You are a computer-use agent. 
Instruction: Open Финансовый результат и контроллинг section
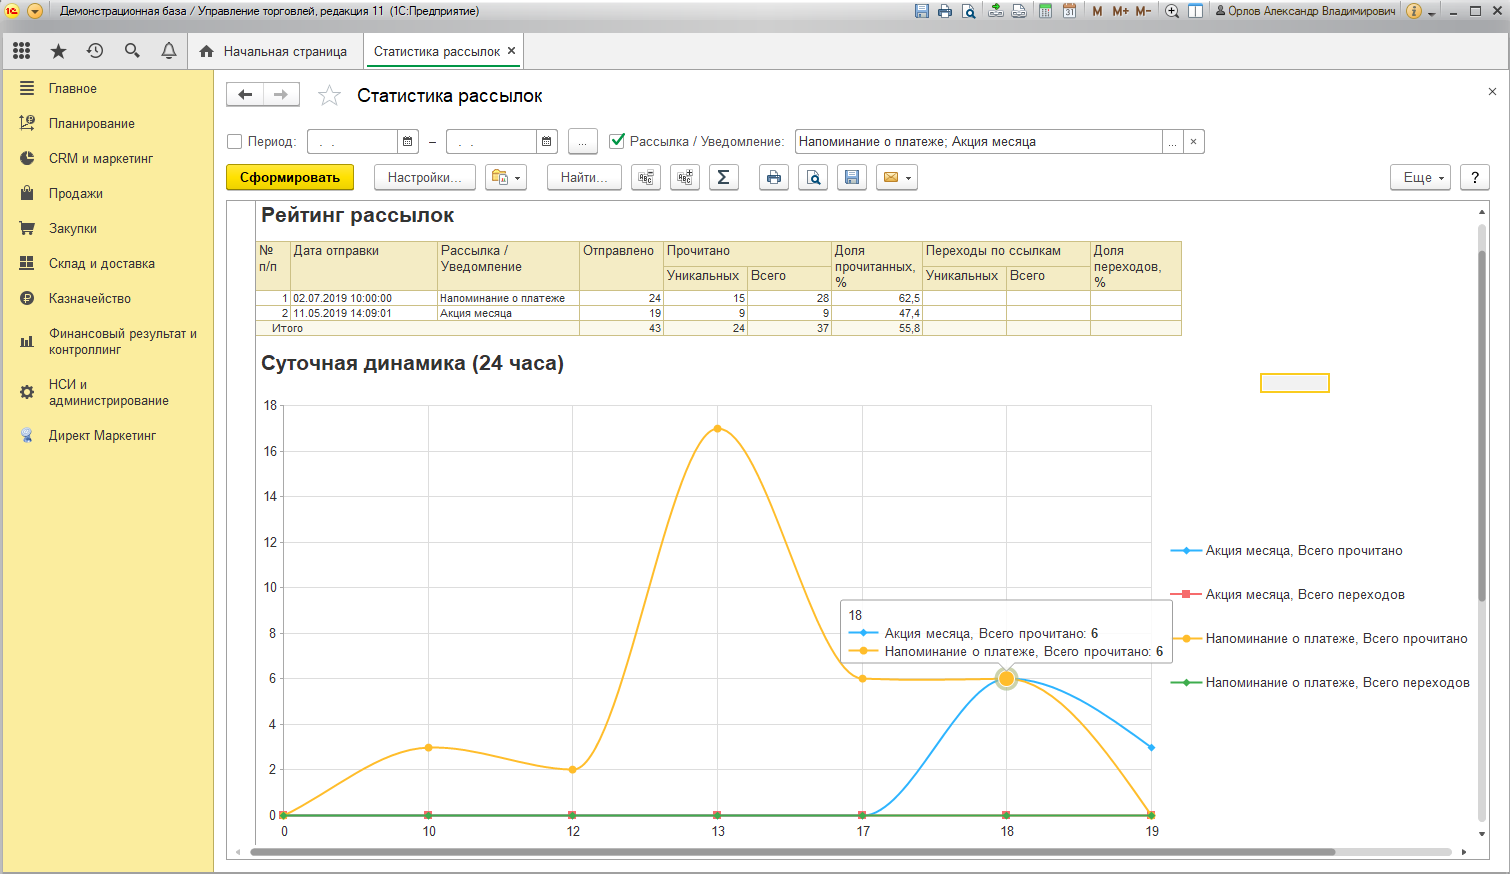point(108,342)
